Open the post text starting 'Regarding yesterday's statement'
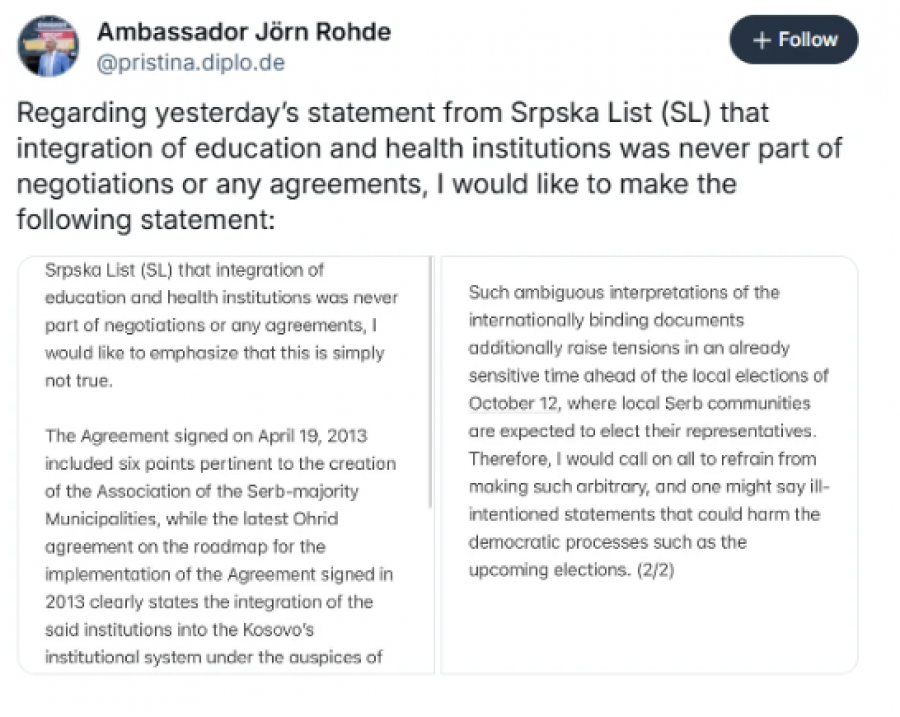Screen dimensions: 900x717 429,166
